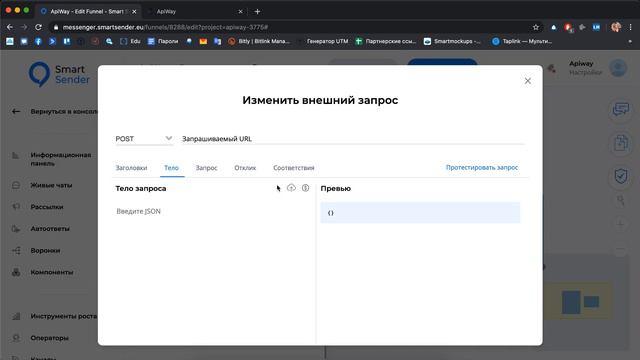Open the Facebook bookmark icon

click(38, 41)
